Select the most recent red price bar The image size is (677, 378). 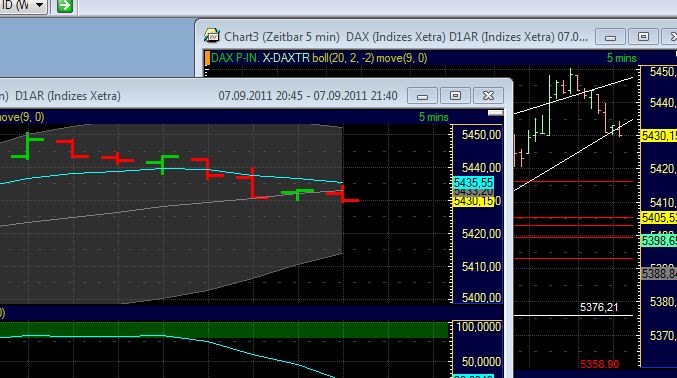343,194
